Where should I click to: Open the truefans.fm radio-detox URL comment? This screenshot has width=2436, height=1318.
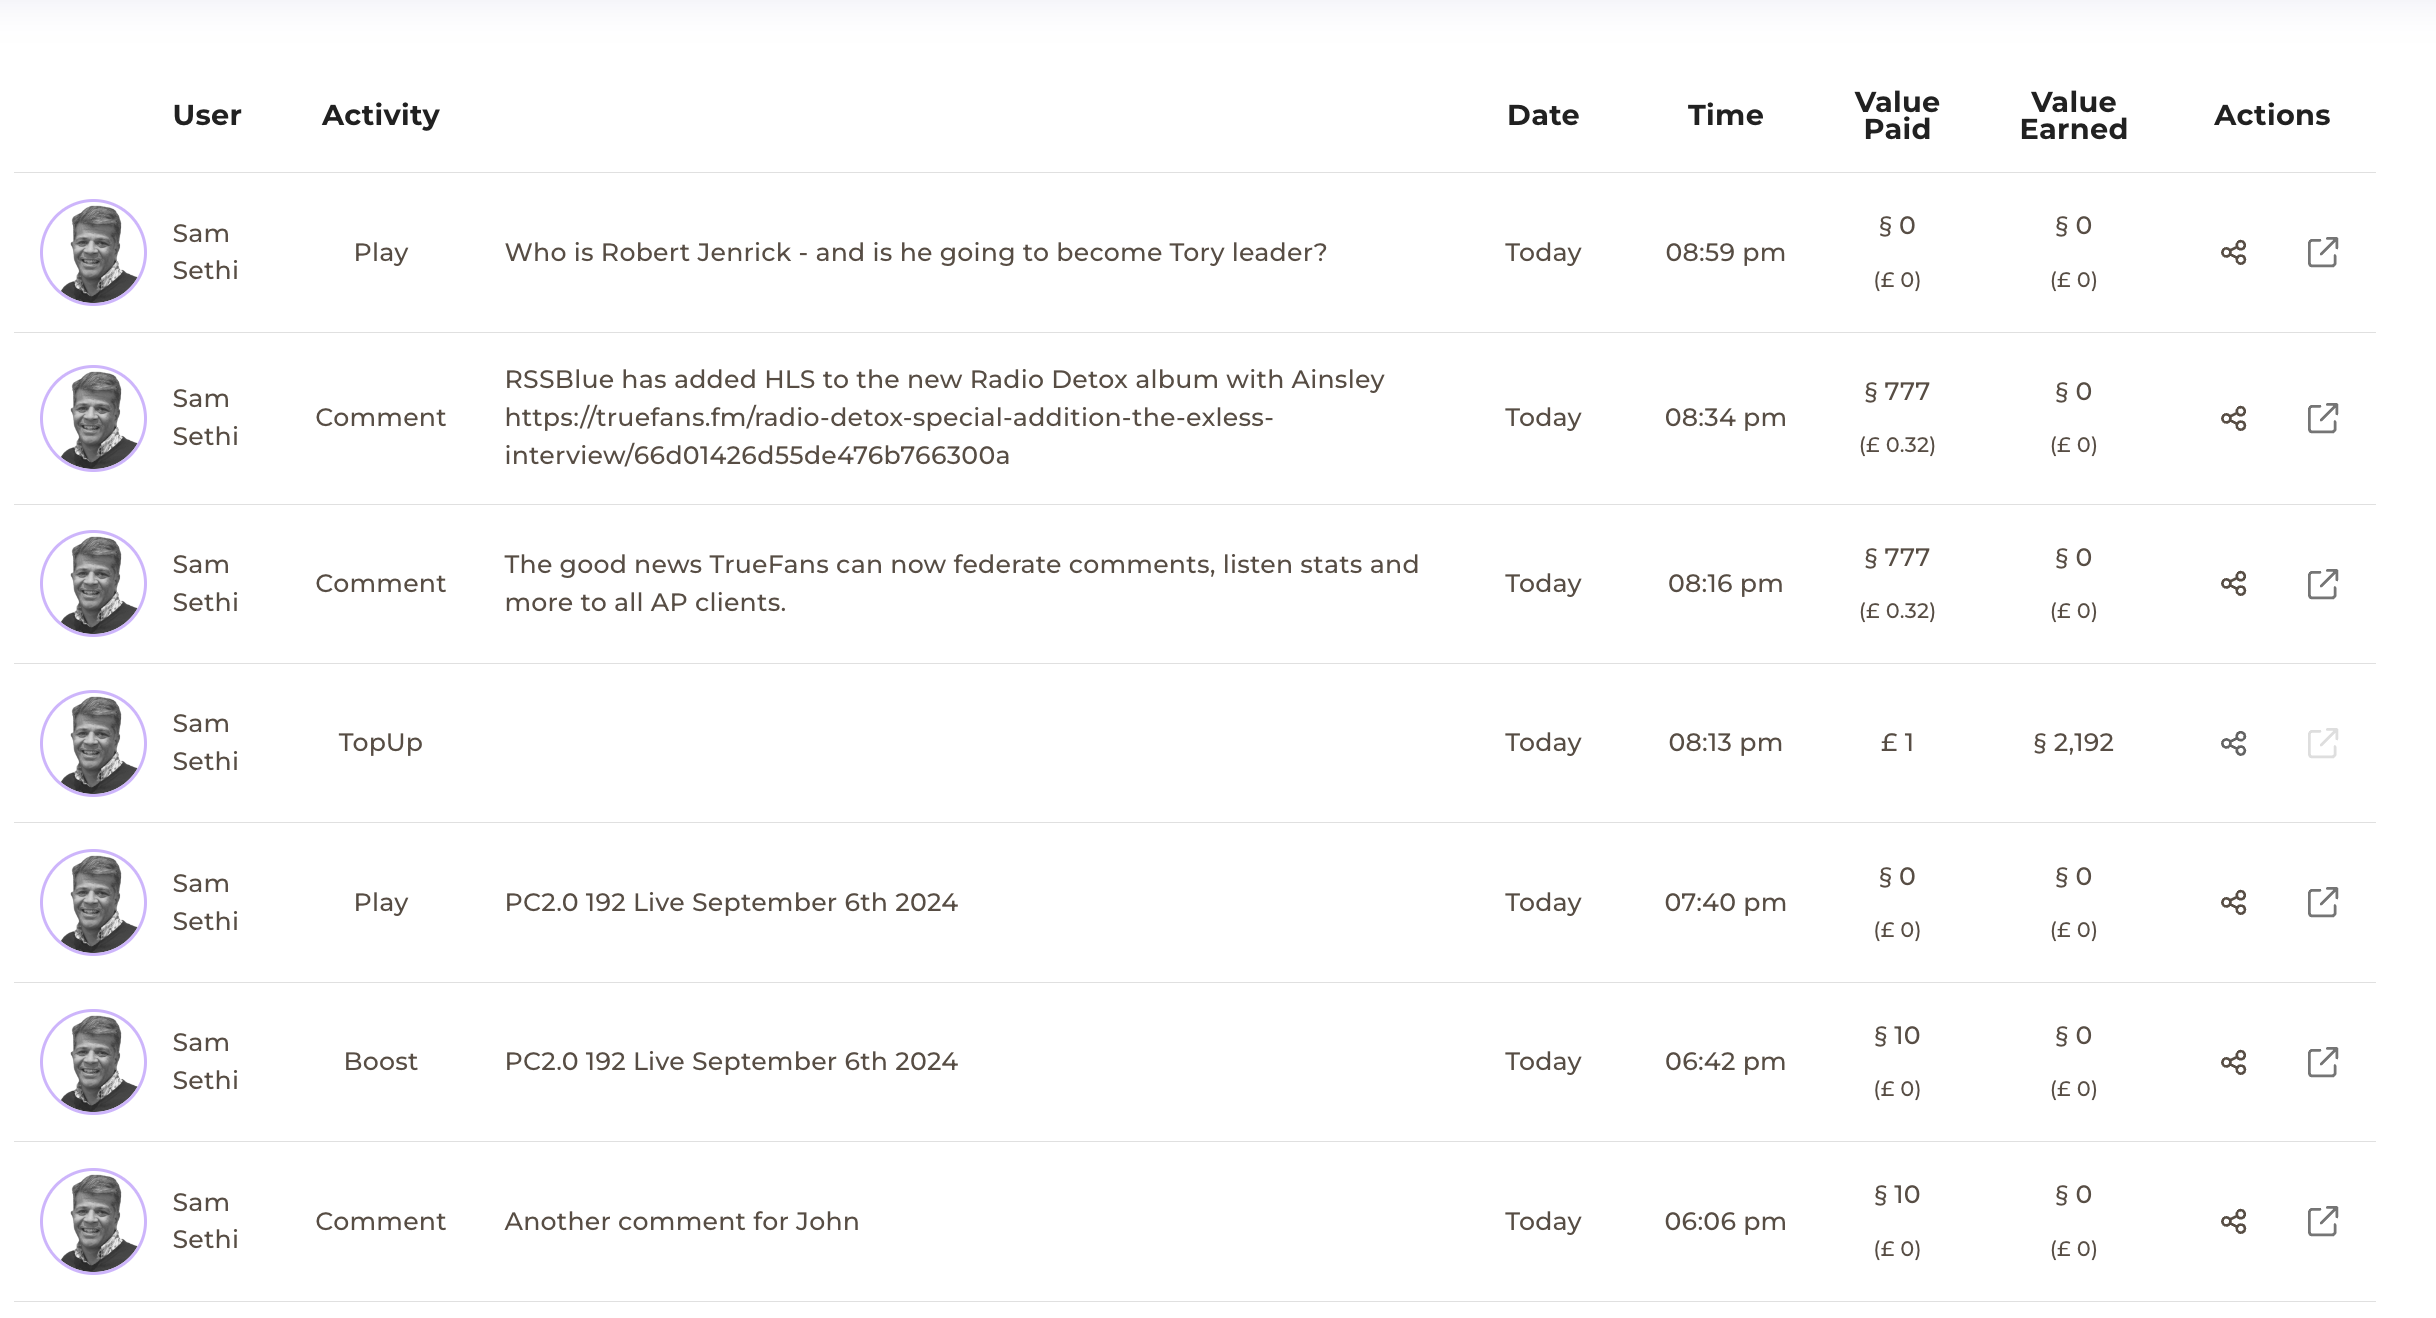[944, 417]
